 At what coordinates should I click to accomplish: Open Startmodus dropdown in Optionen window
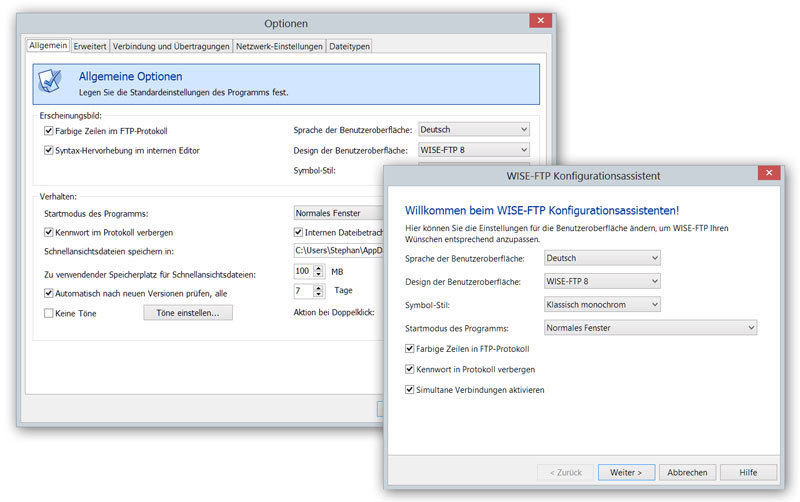coord(338,213)
